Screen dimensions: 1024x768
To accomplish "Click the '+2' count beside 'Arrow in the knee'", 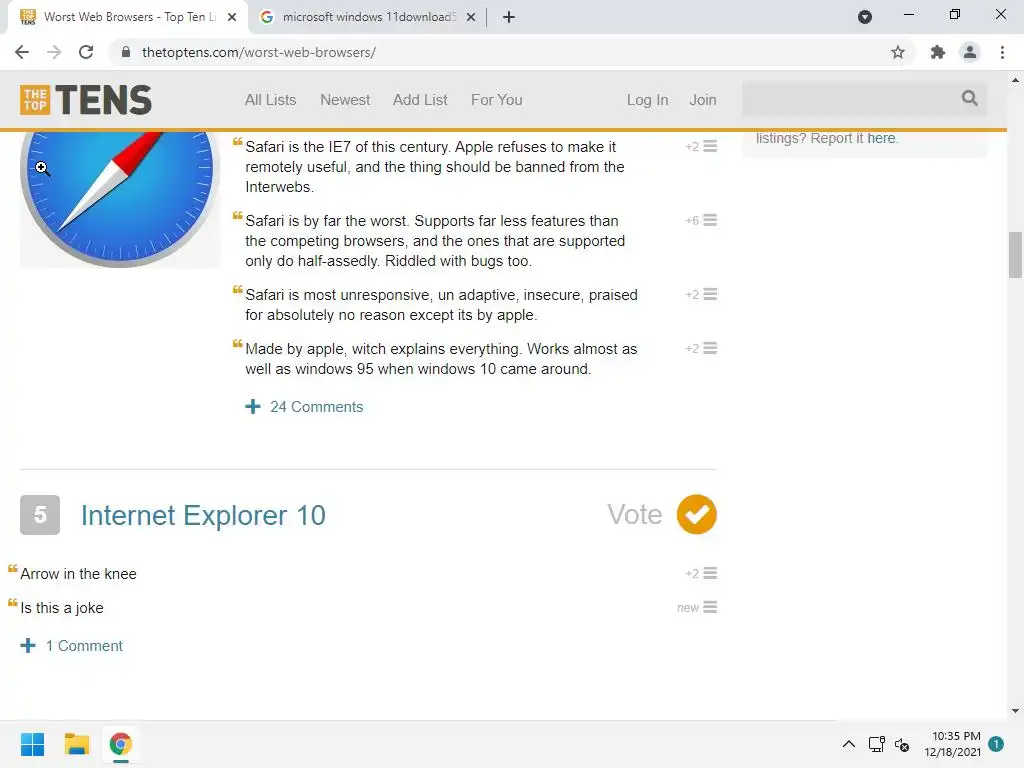I will [x=692, y=573].
